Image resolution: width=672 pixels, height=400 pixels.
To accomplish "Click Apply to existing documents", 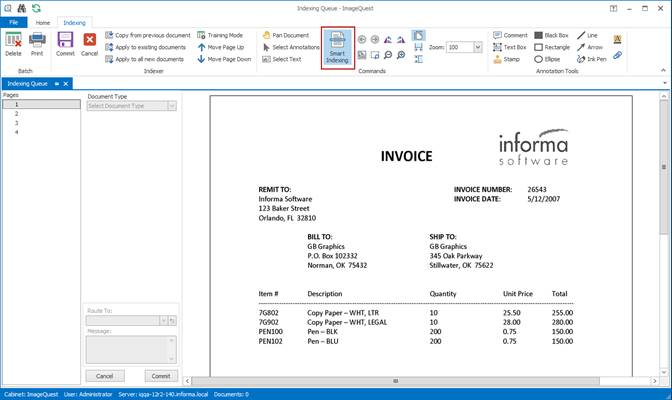I will (x=146, y=47).
